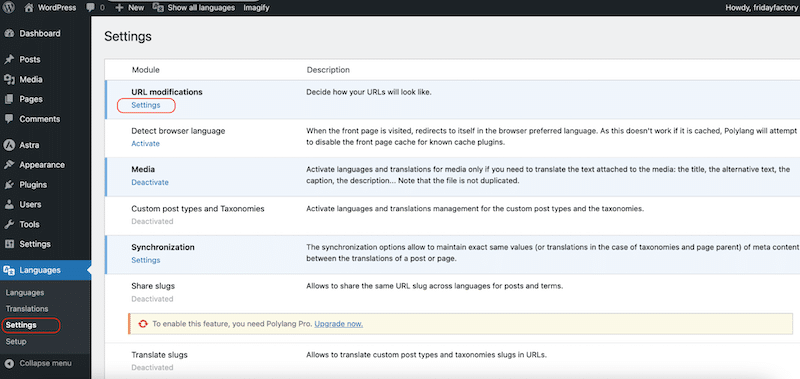Click the WordPress logo icon in admin bar
The width and height of the screenshot is (800, 379).
tap(9, 7)
